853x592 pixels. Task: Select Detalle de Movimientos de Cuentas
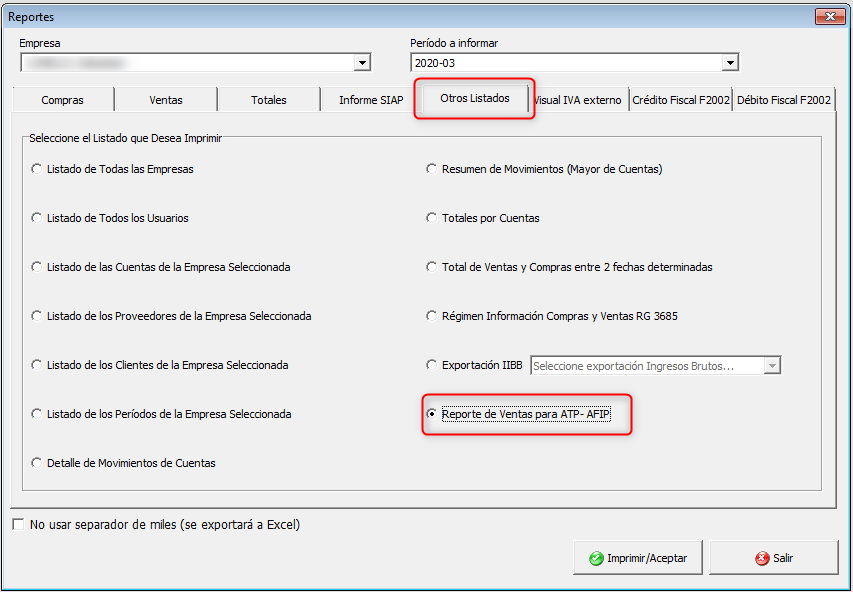pos(38,463)
